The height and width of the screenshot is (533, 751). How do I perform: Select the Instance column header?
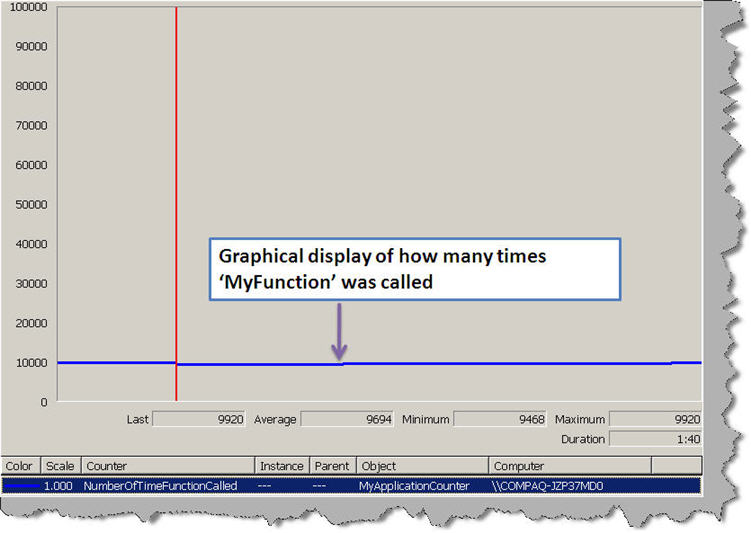click(x=281, y=466)
